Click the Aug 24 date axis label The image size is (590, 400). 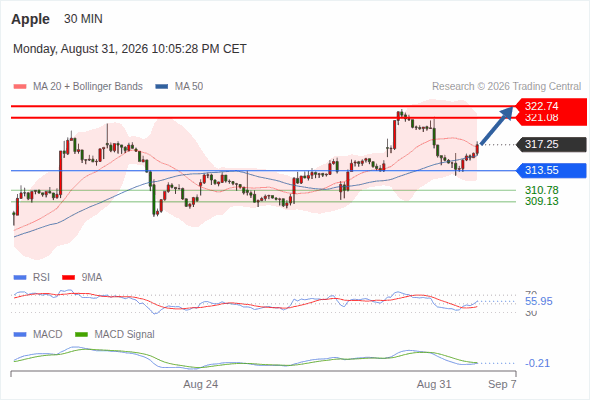[201, 385]
